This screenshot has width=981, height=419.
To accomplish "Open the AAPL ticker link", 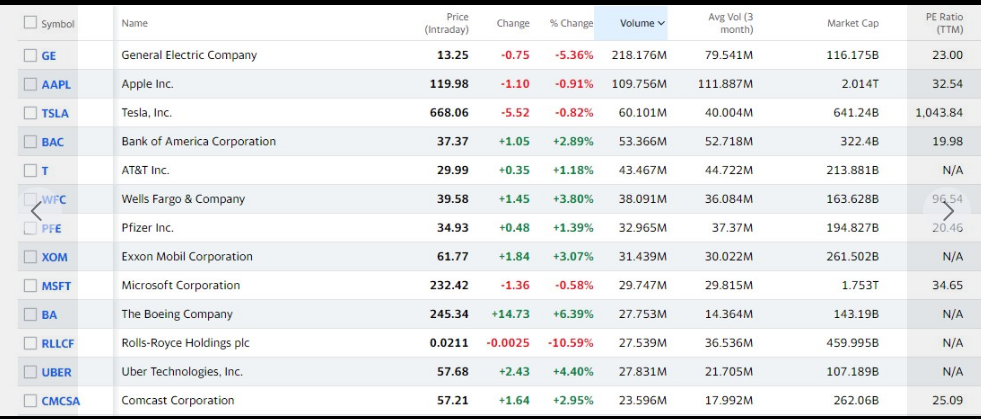I will point(56,84).
